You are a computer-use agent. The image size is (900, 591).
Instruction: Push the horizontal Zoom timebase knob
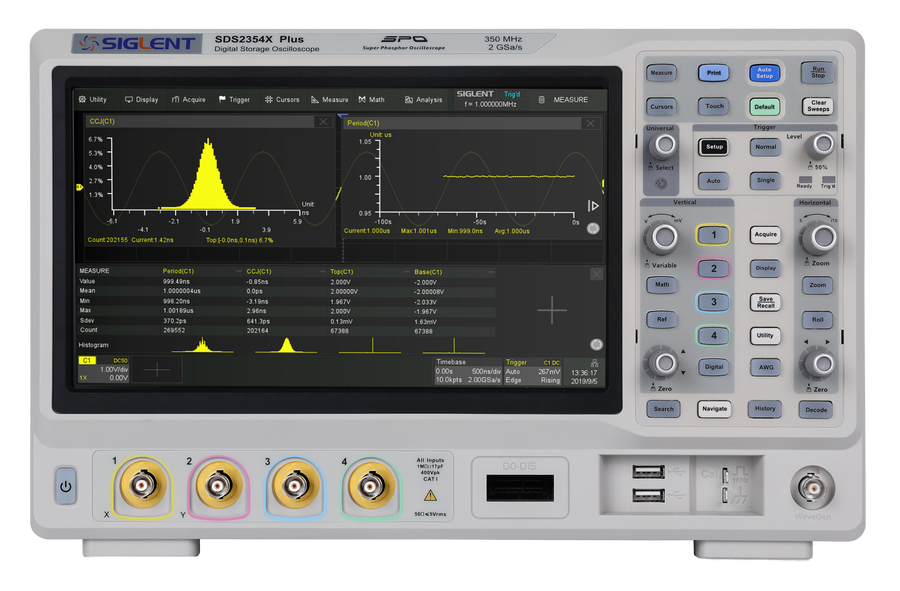[x=821, y=237]
